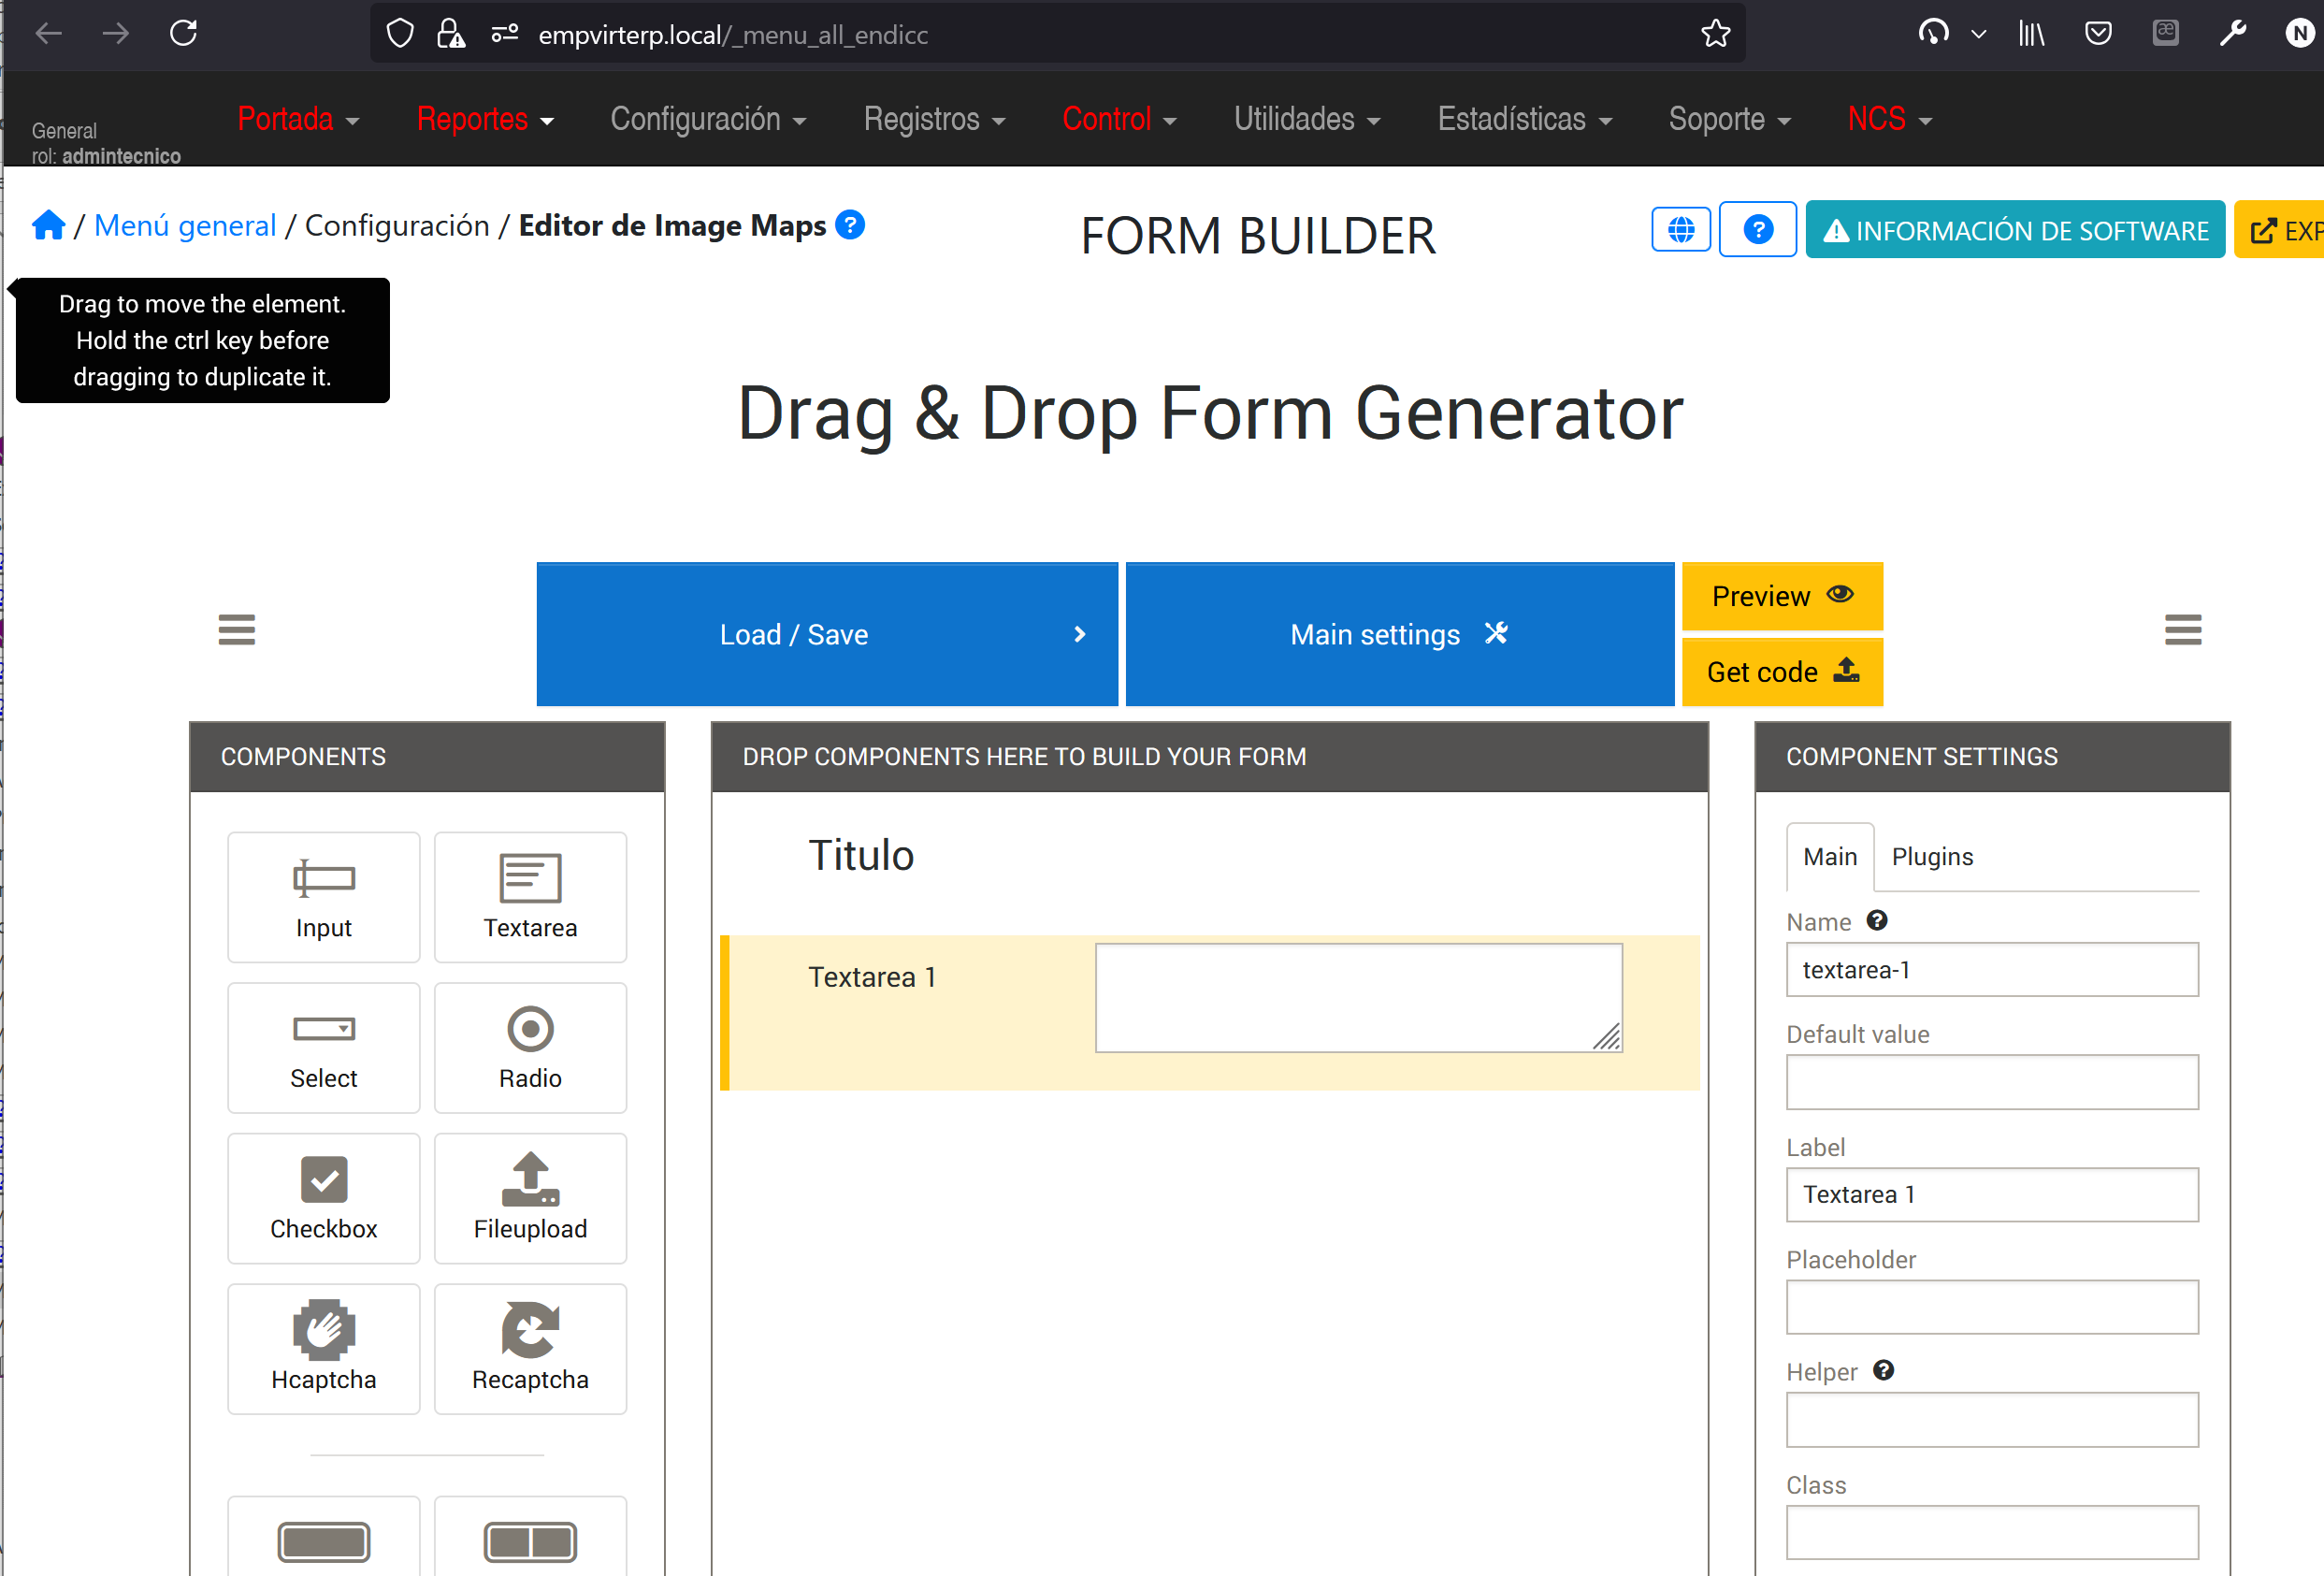Click the Get code button
2324x1576 pixels.
click(x=1782, y=672)
